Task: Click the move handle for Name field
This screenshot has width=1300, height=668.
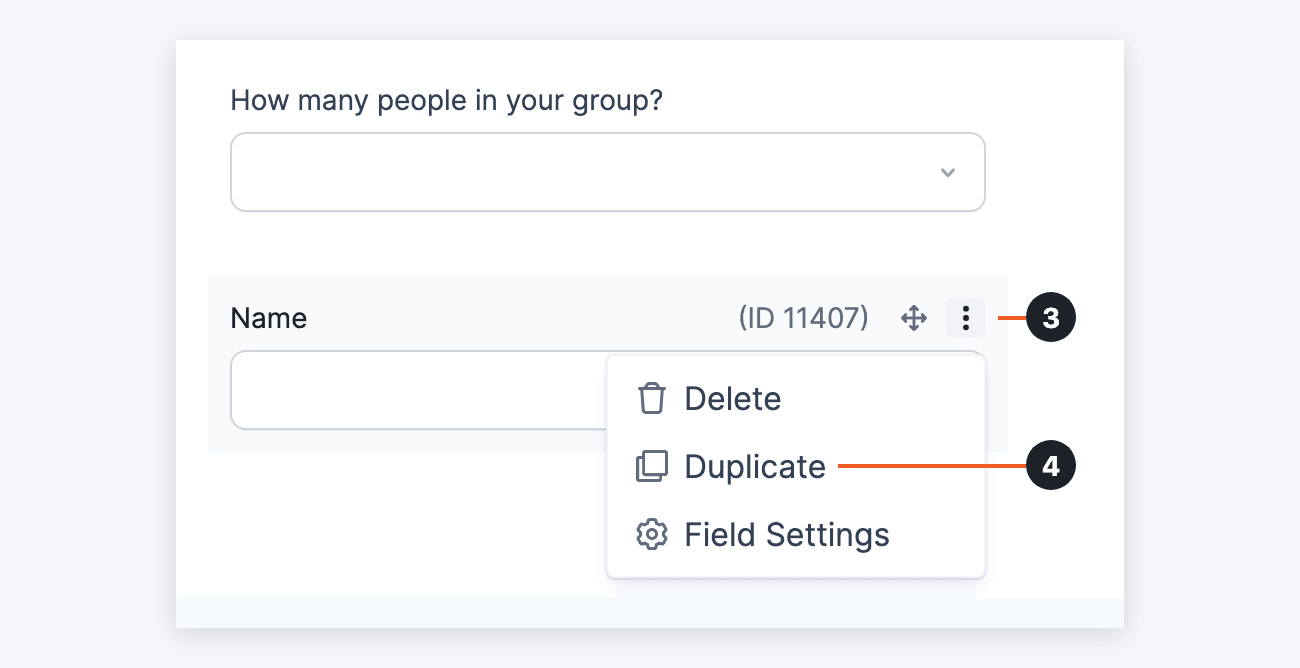Action: pos(913,319)
